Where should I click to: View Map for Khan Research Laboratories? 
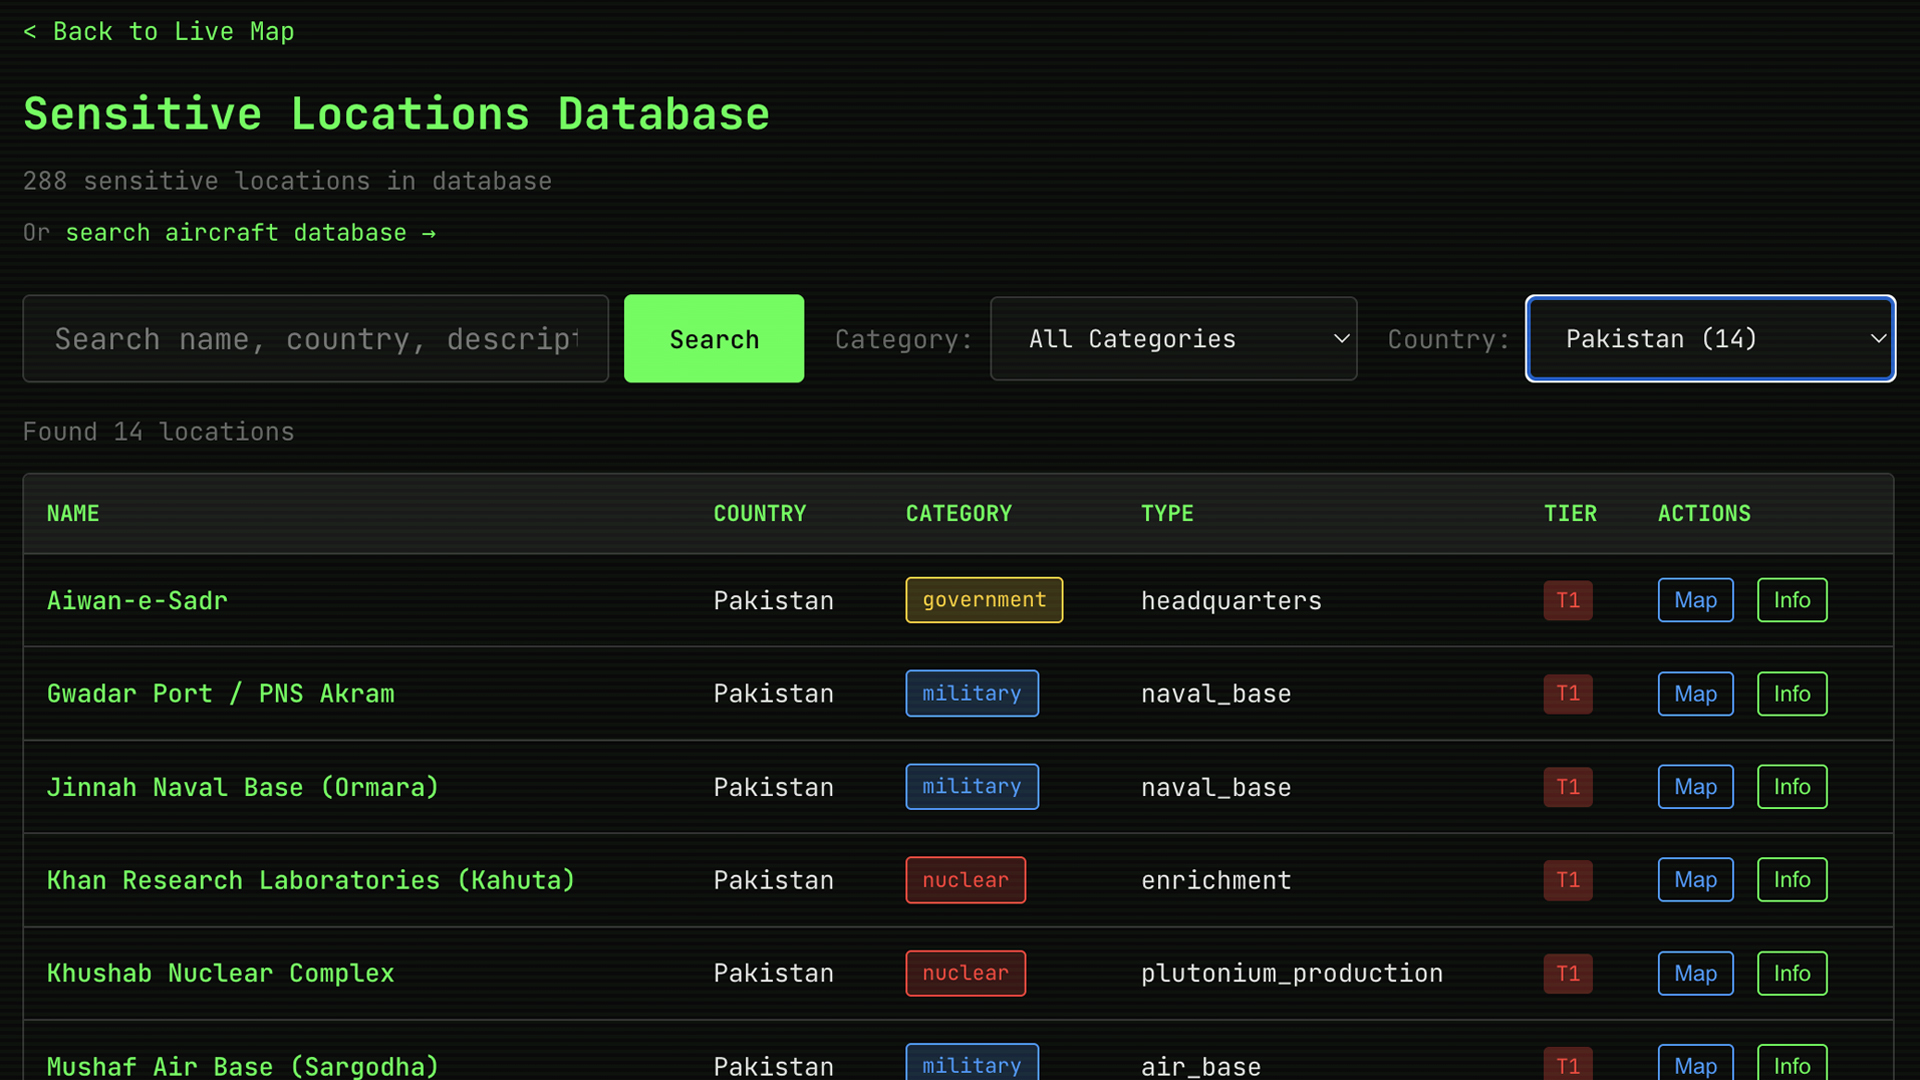click(x=1695, y=880)
